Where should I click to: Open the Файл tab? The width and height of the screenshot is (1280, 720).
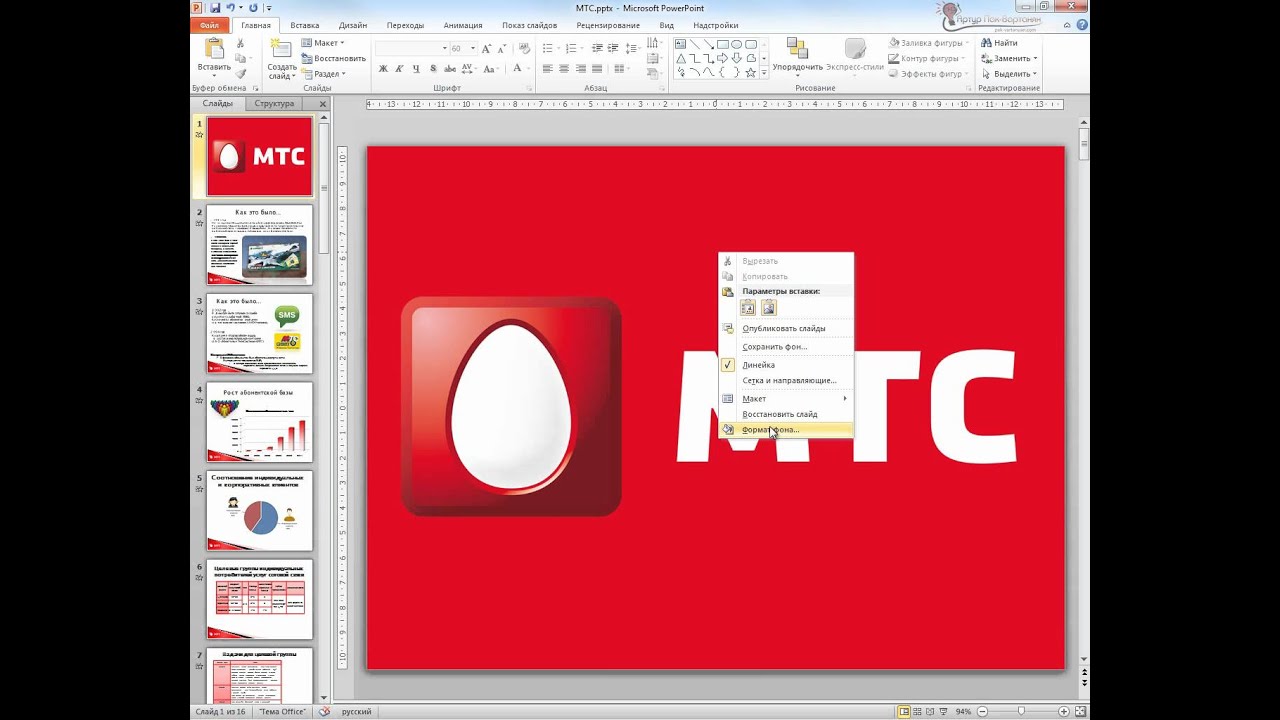click(210, 25)
